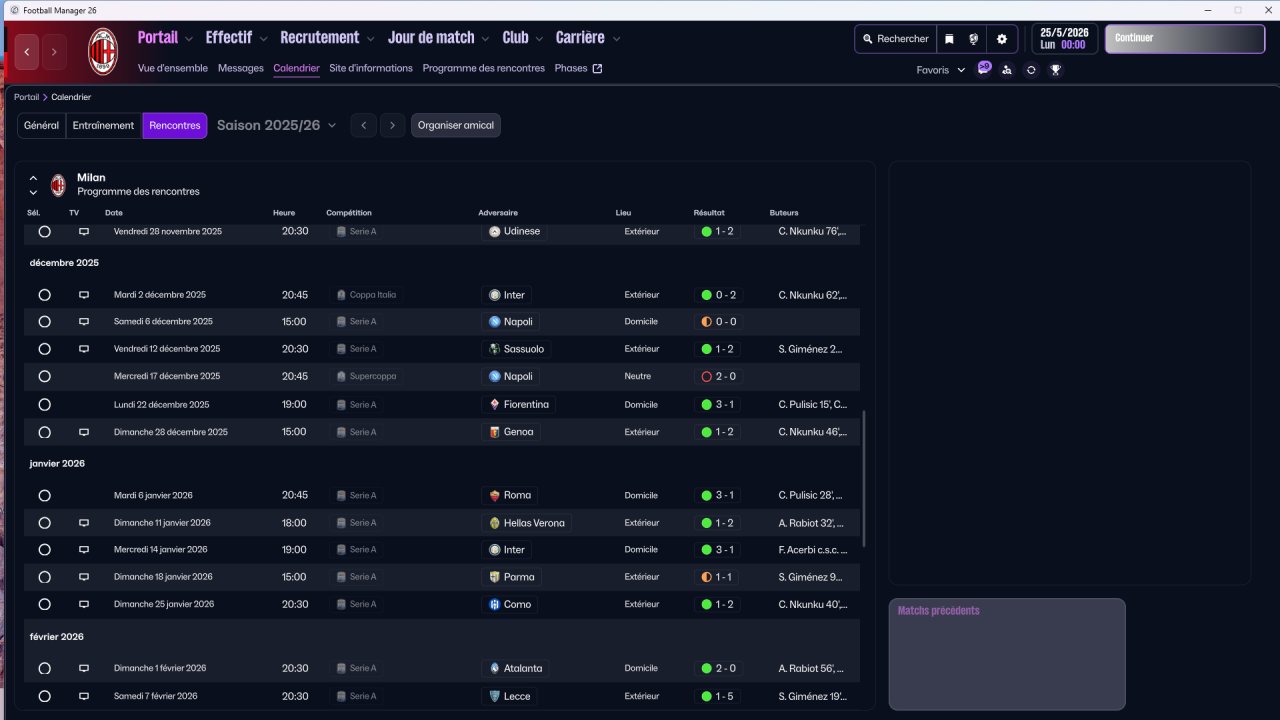Go forward with the right arrow navigation button
The image size is (1280, 720).
54,52
